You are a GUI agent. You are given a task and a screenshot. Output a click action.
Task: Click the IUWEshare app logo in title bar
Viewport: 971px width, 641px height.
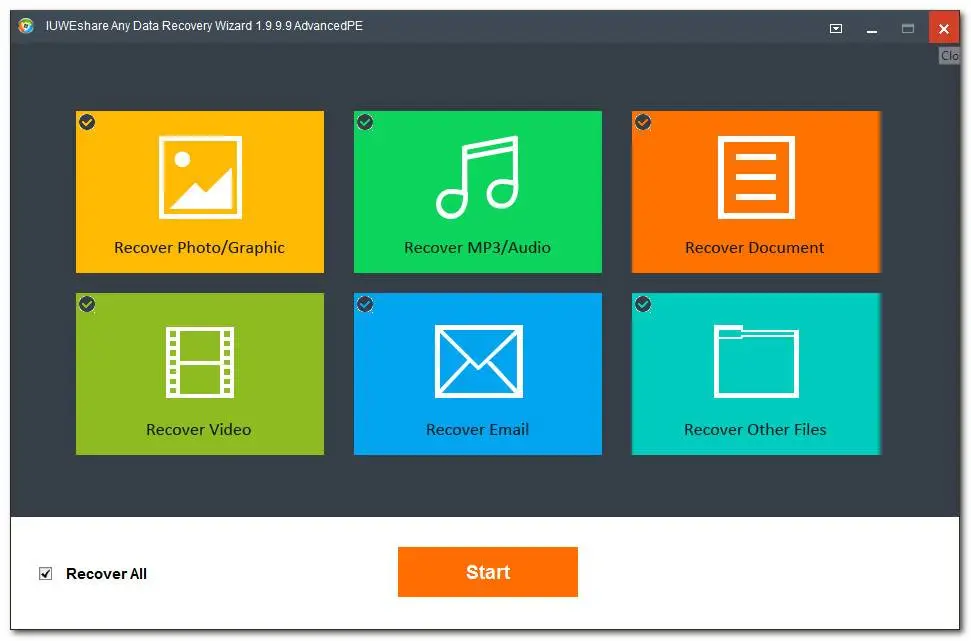pyautogui.click(x=26, y=26)
